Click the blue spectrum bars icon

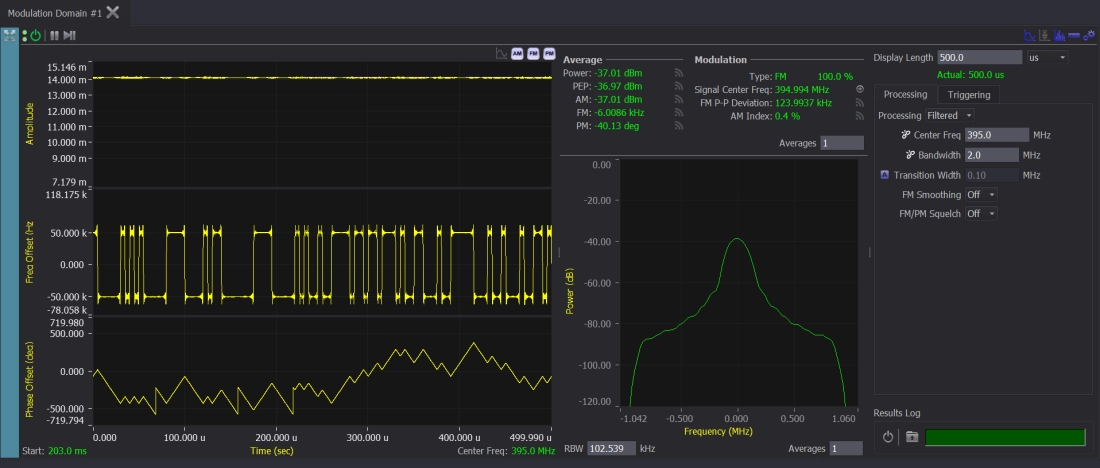tap(1058, 35)
